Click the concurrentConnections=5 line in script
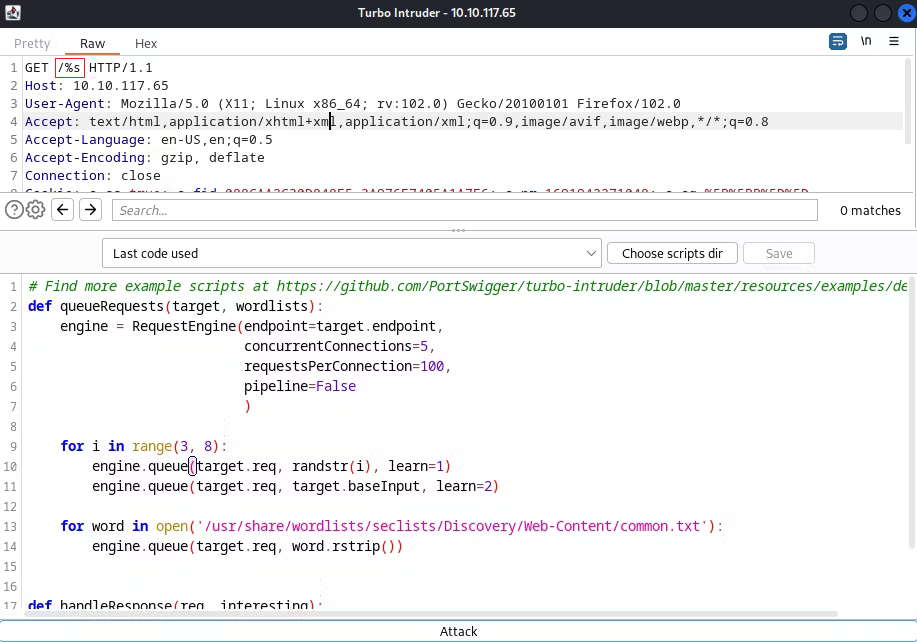The height and width of the screenshot is (642, 917). point(339,346)
